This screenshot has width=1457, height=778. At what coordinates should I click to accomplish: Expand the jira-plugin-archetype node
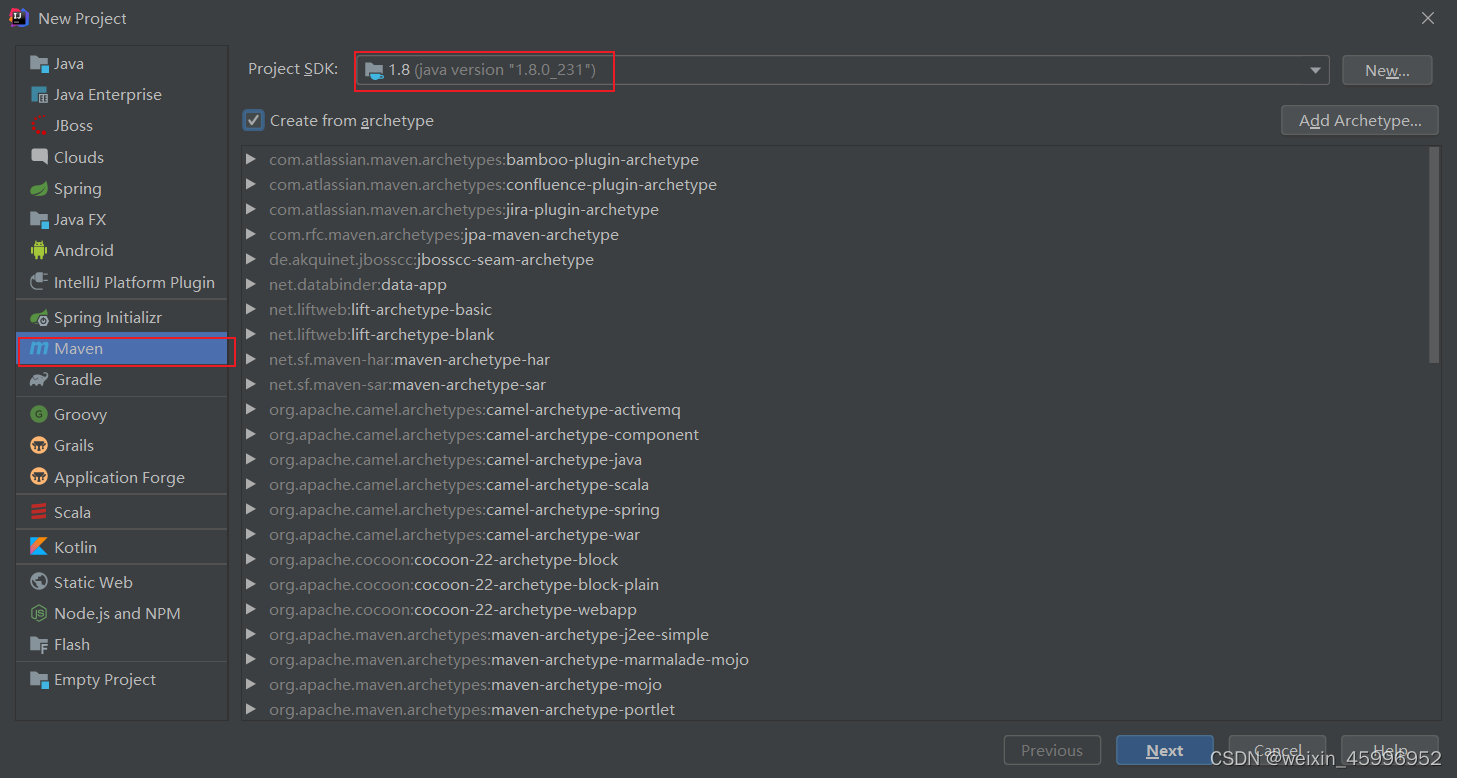(250, 209)
